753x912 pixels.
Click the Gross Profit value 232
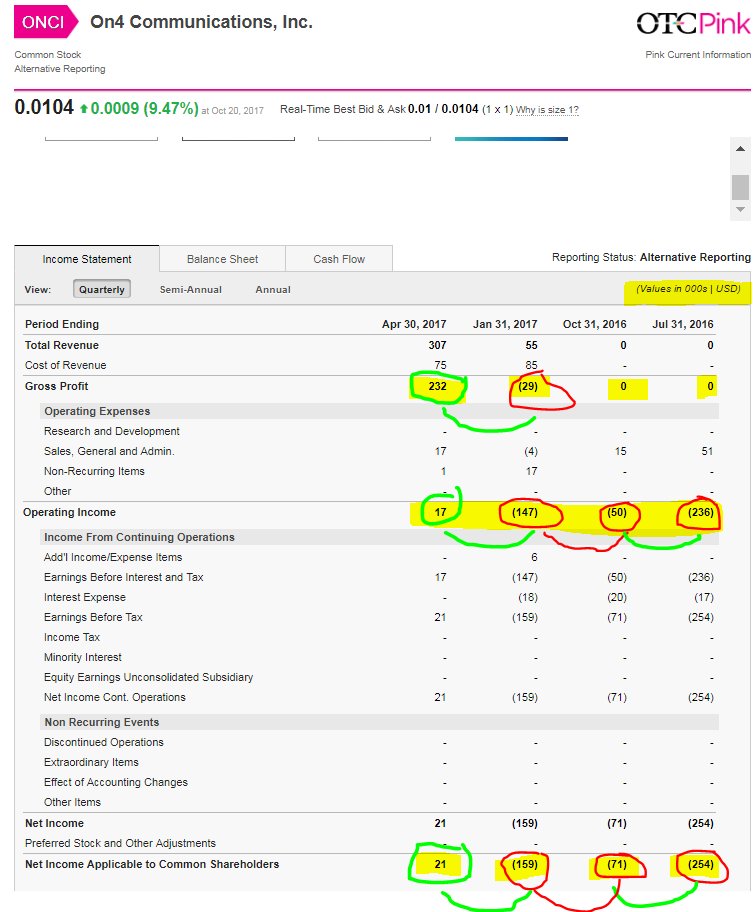pyautogui.click(x=437, y=386)
